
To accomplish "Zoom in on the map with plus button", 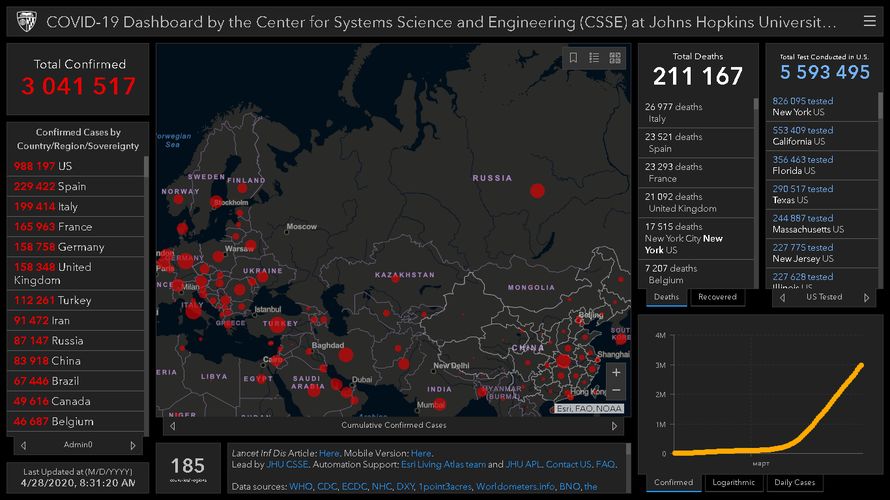I will click(x=616, y=372).
